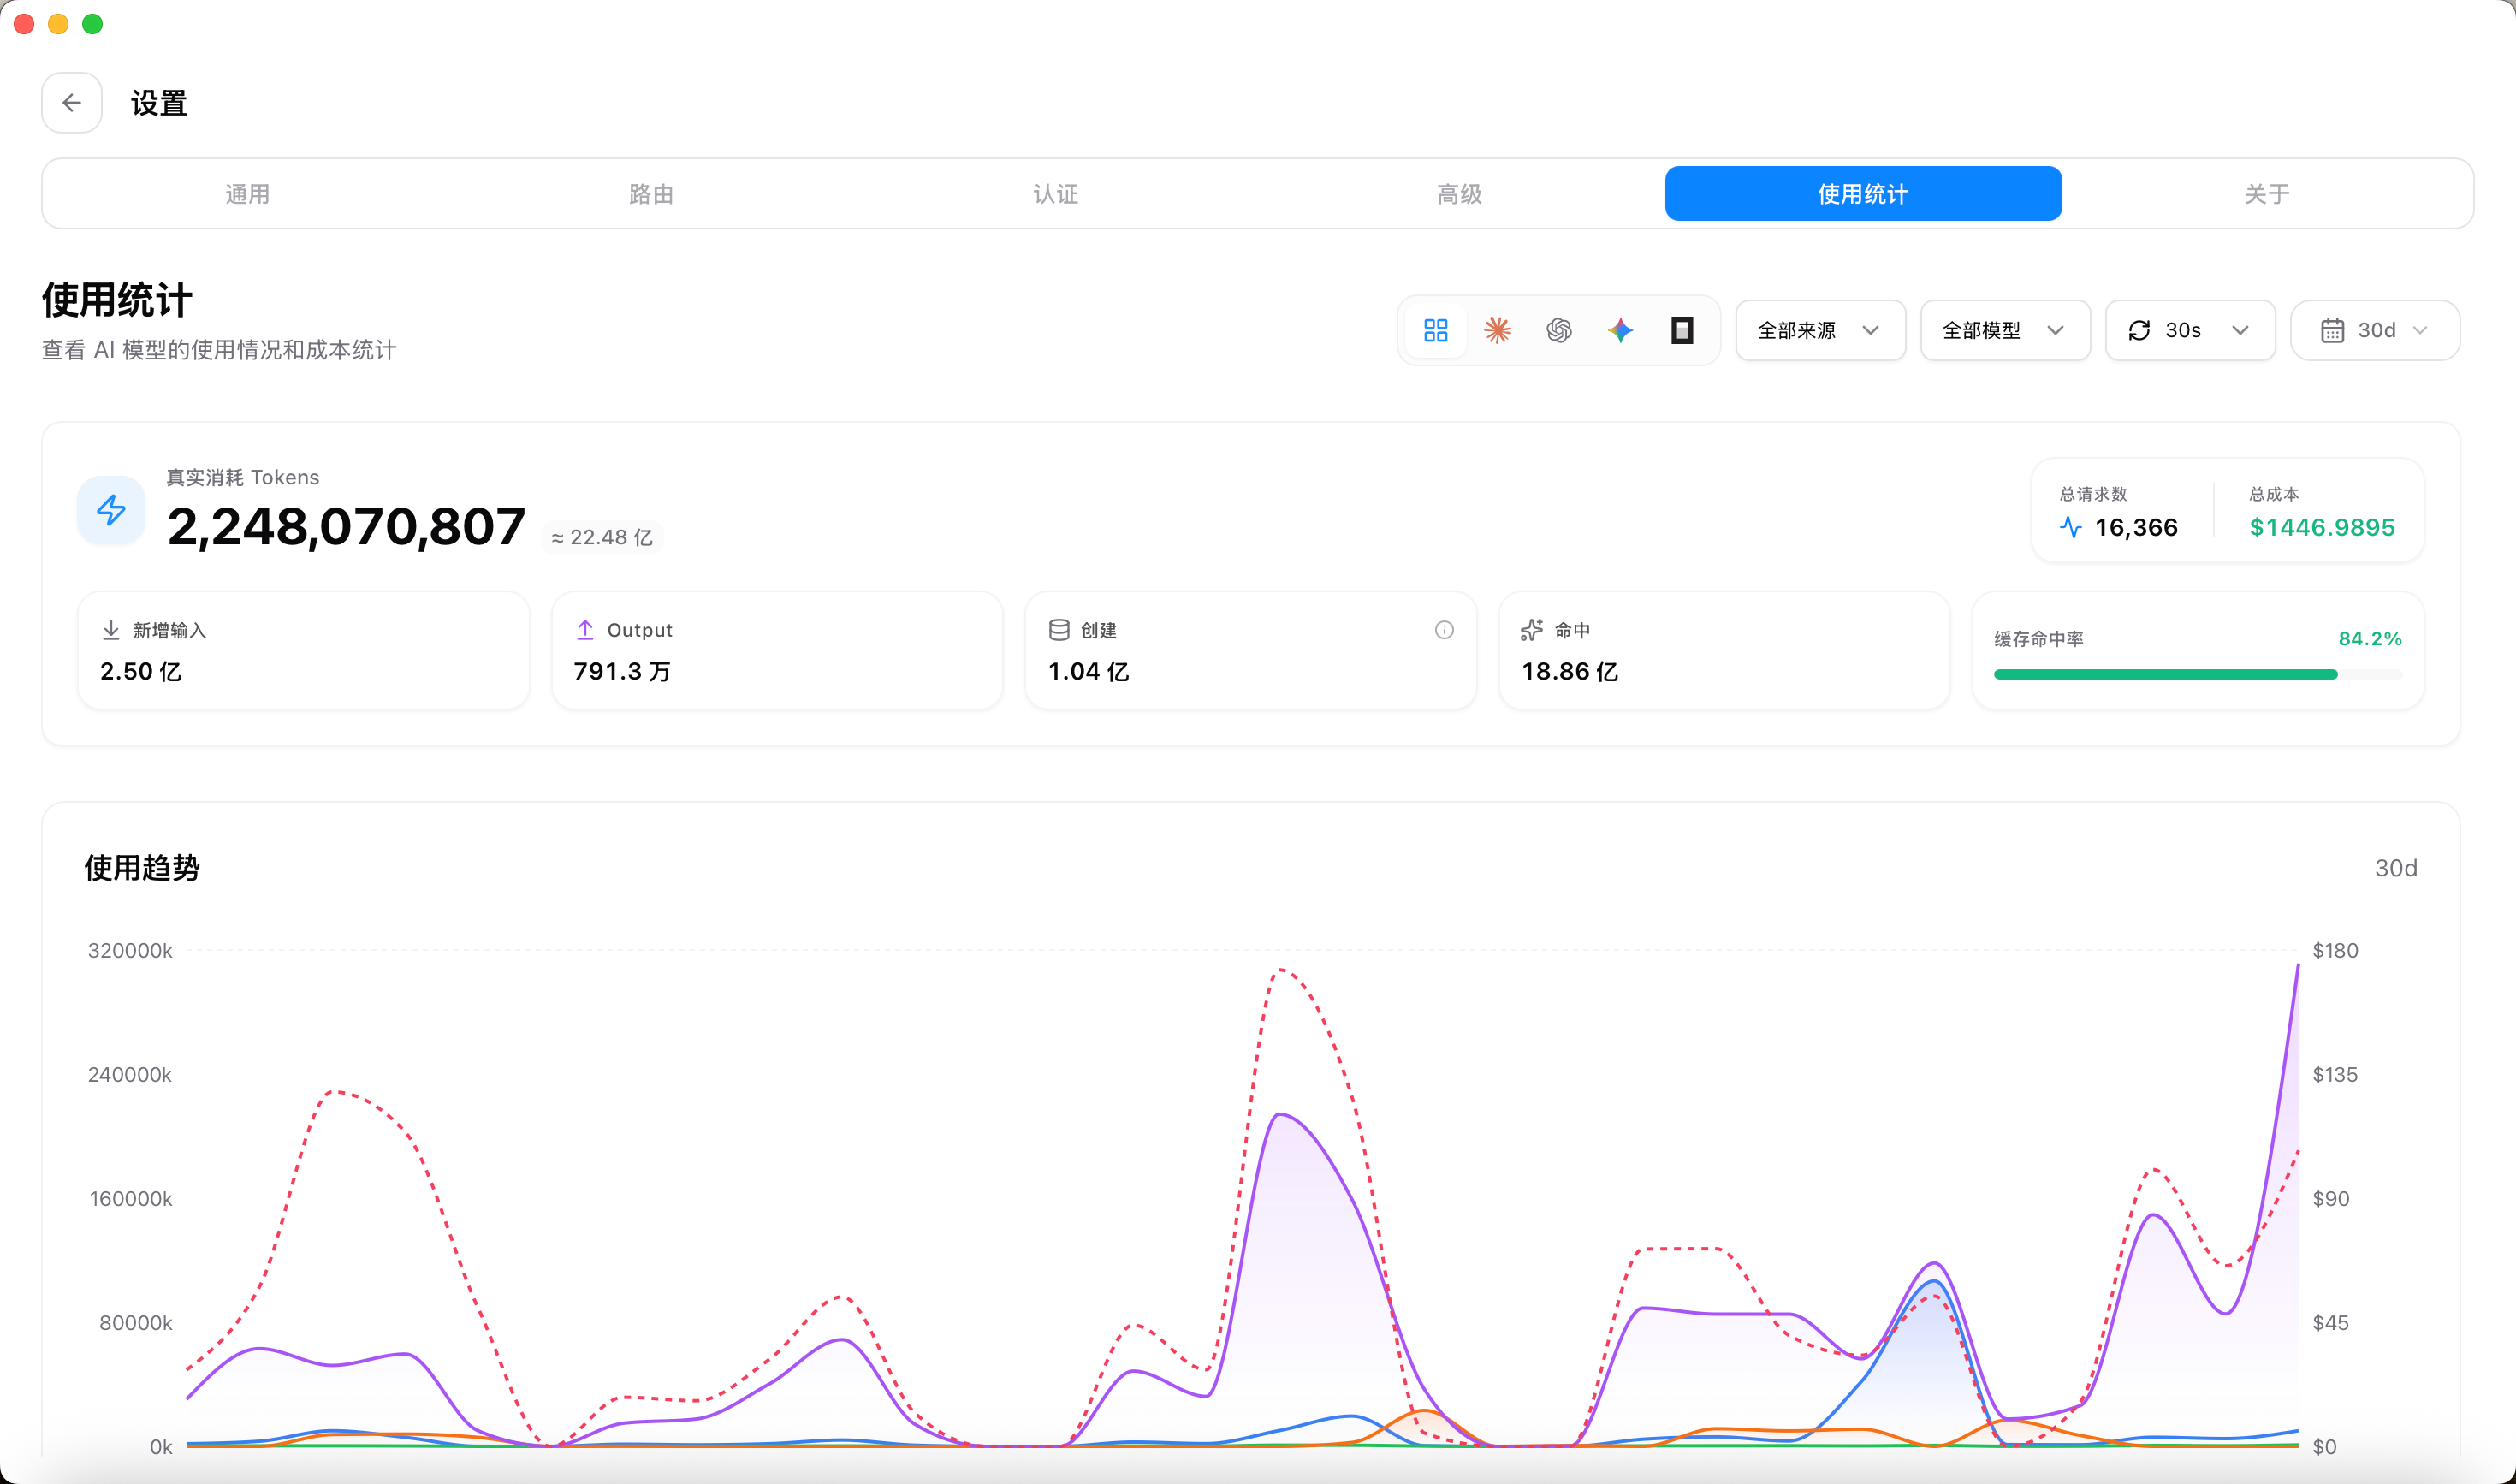Select the all-providers grid icon
This screenshot has width=2516, height=1484.
point(1435,330)
